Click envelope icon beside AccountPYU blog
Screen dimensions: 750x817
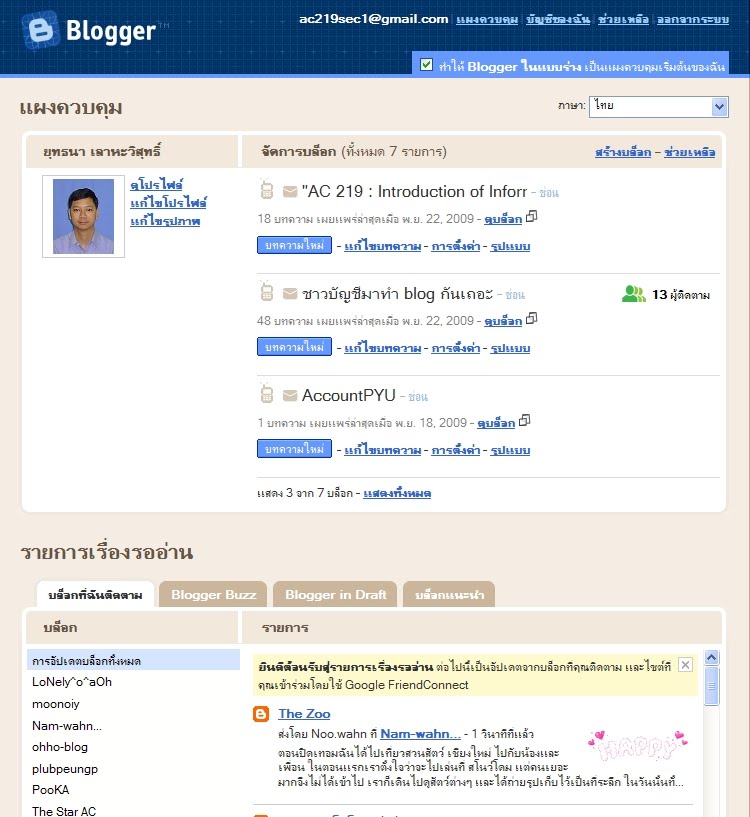pos(290,396)
